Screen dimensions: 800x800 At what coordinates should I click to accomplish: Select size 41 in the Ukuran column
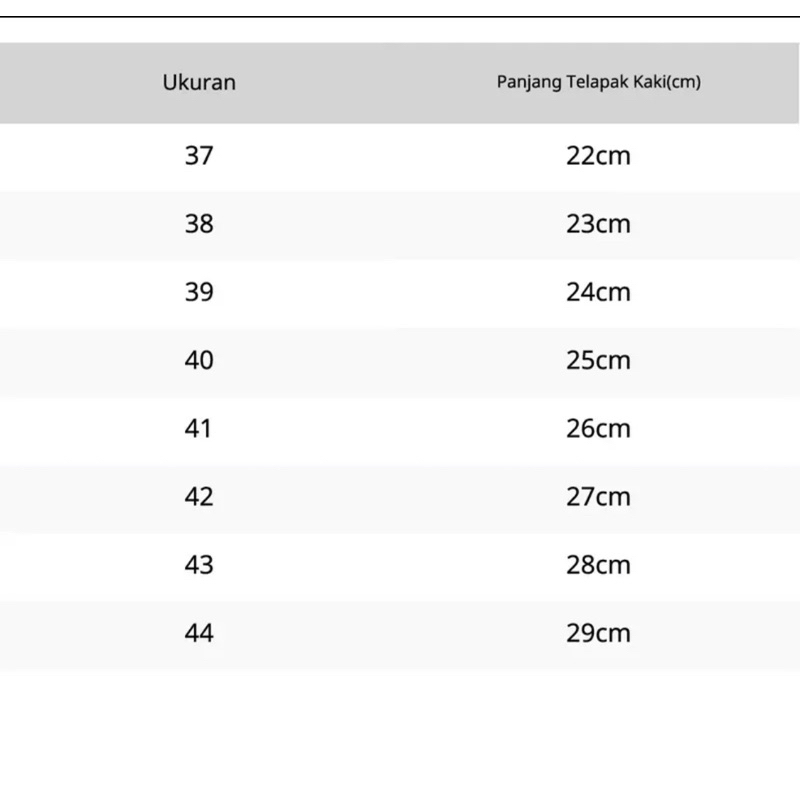click(199, 428)
